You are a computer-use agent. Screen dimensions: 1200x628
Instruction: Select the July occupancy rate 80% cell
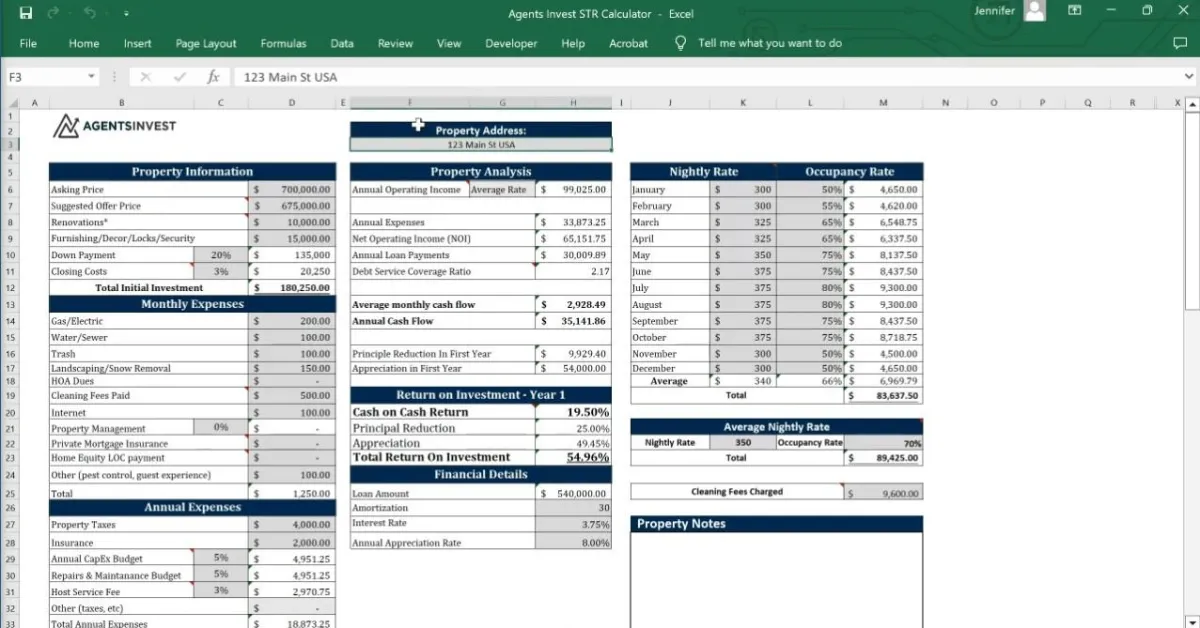click(x=811, y=288)
